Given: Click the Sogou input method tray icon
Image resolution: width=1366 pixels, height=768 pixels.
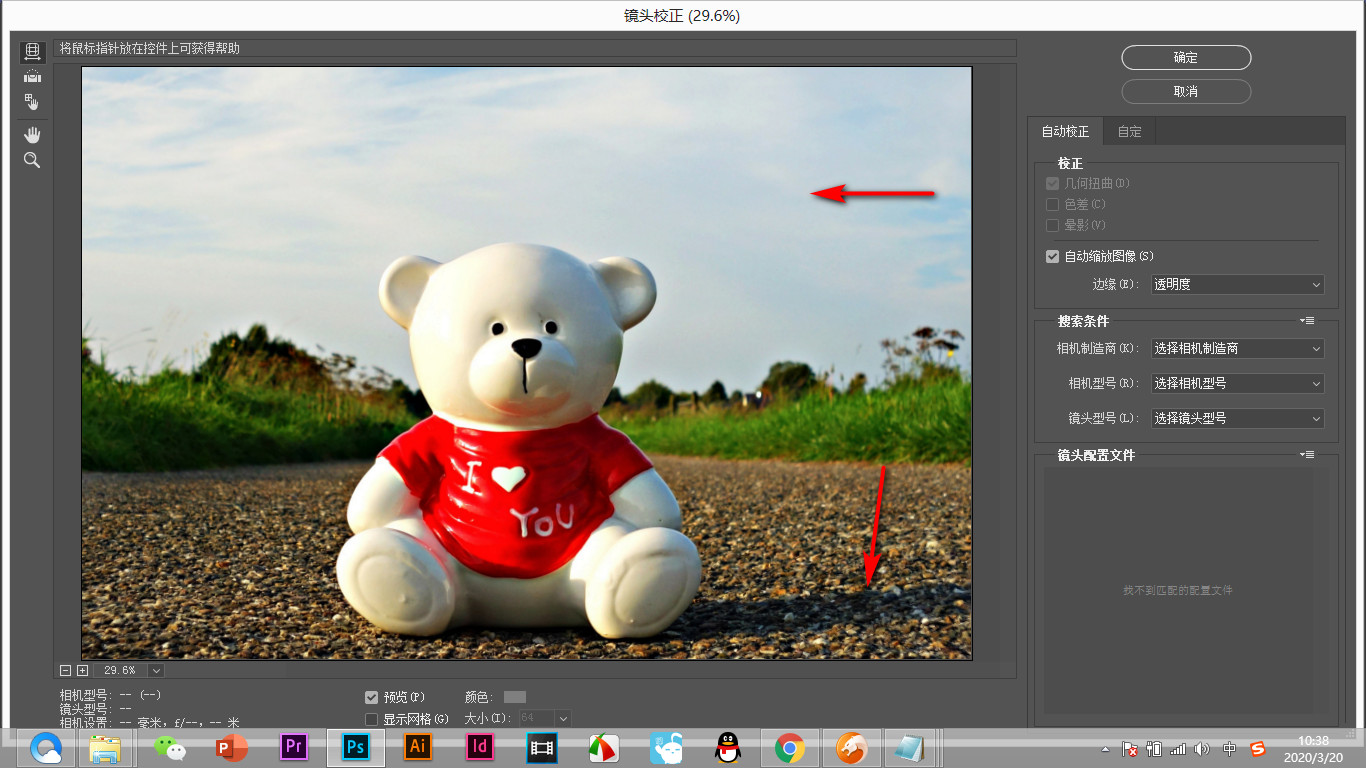Looking at the screenshot, I should click(1258, 748).
